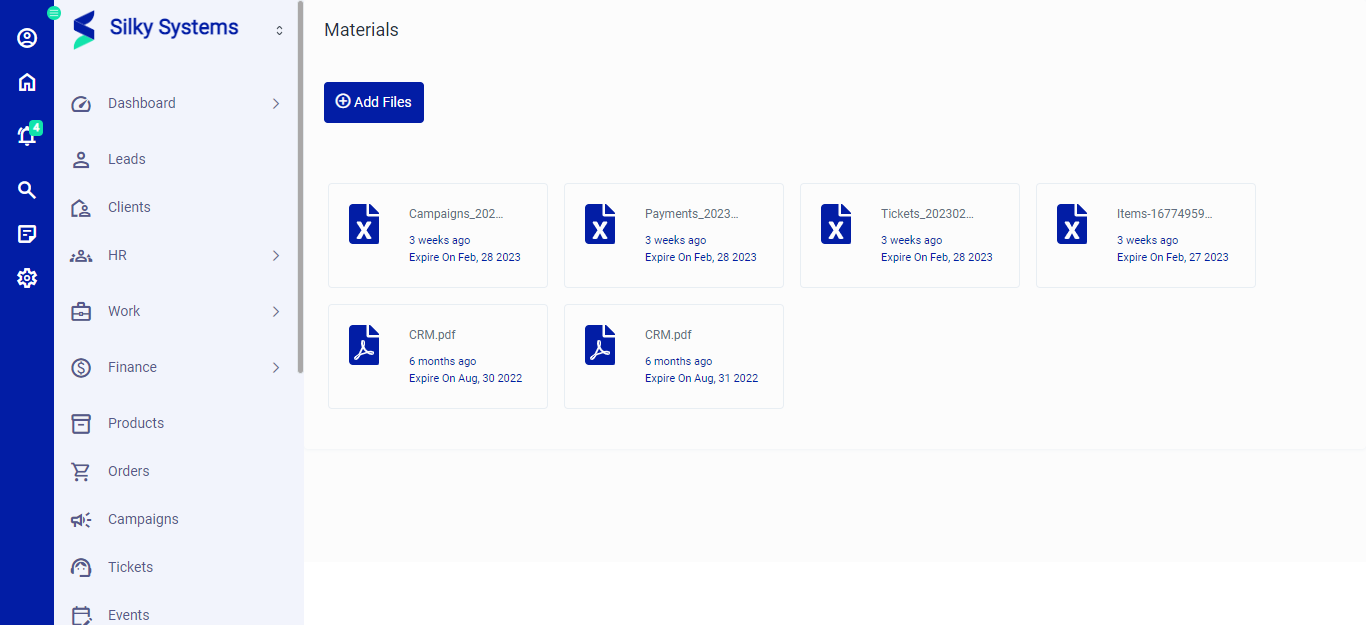1366x625 pixels.
Task: Select the Tickets_202302 file card
Action: 909,235
